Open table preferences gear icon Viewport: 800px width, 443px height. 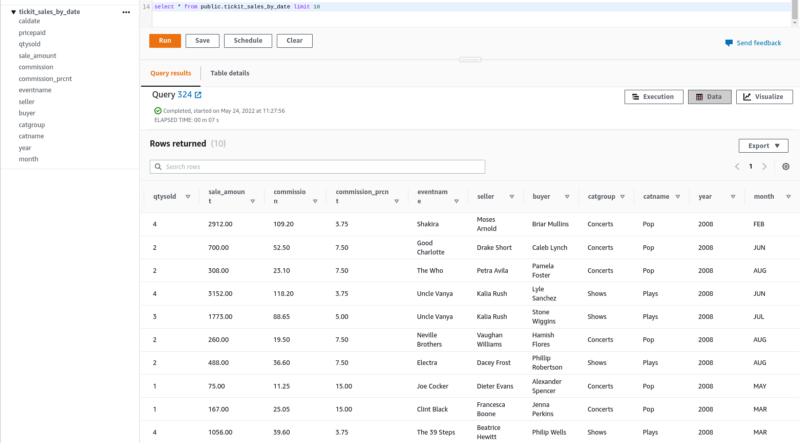[786, 166]
